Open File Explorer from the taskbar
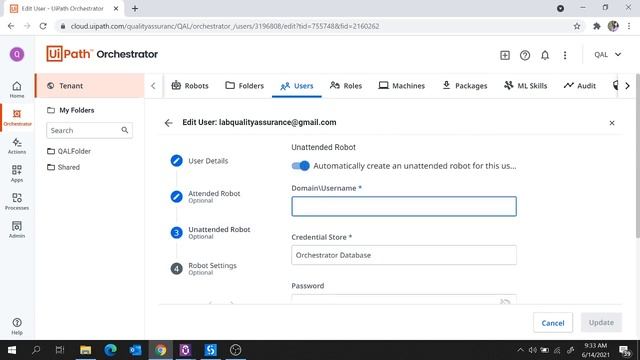Viewport: 640px width, 360px height. click(85, 350)
